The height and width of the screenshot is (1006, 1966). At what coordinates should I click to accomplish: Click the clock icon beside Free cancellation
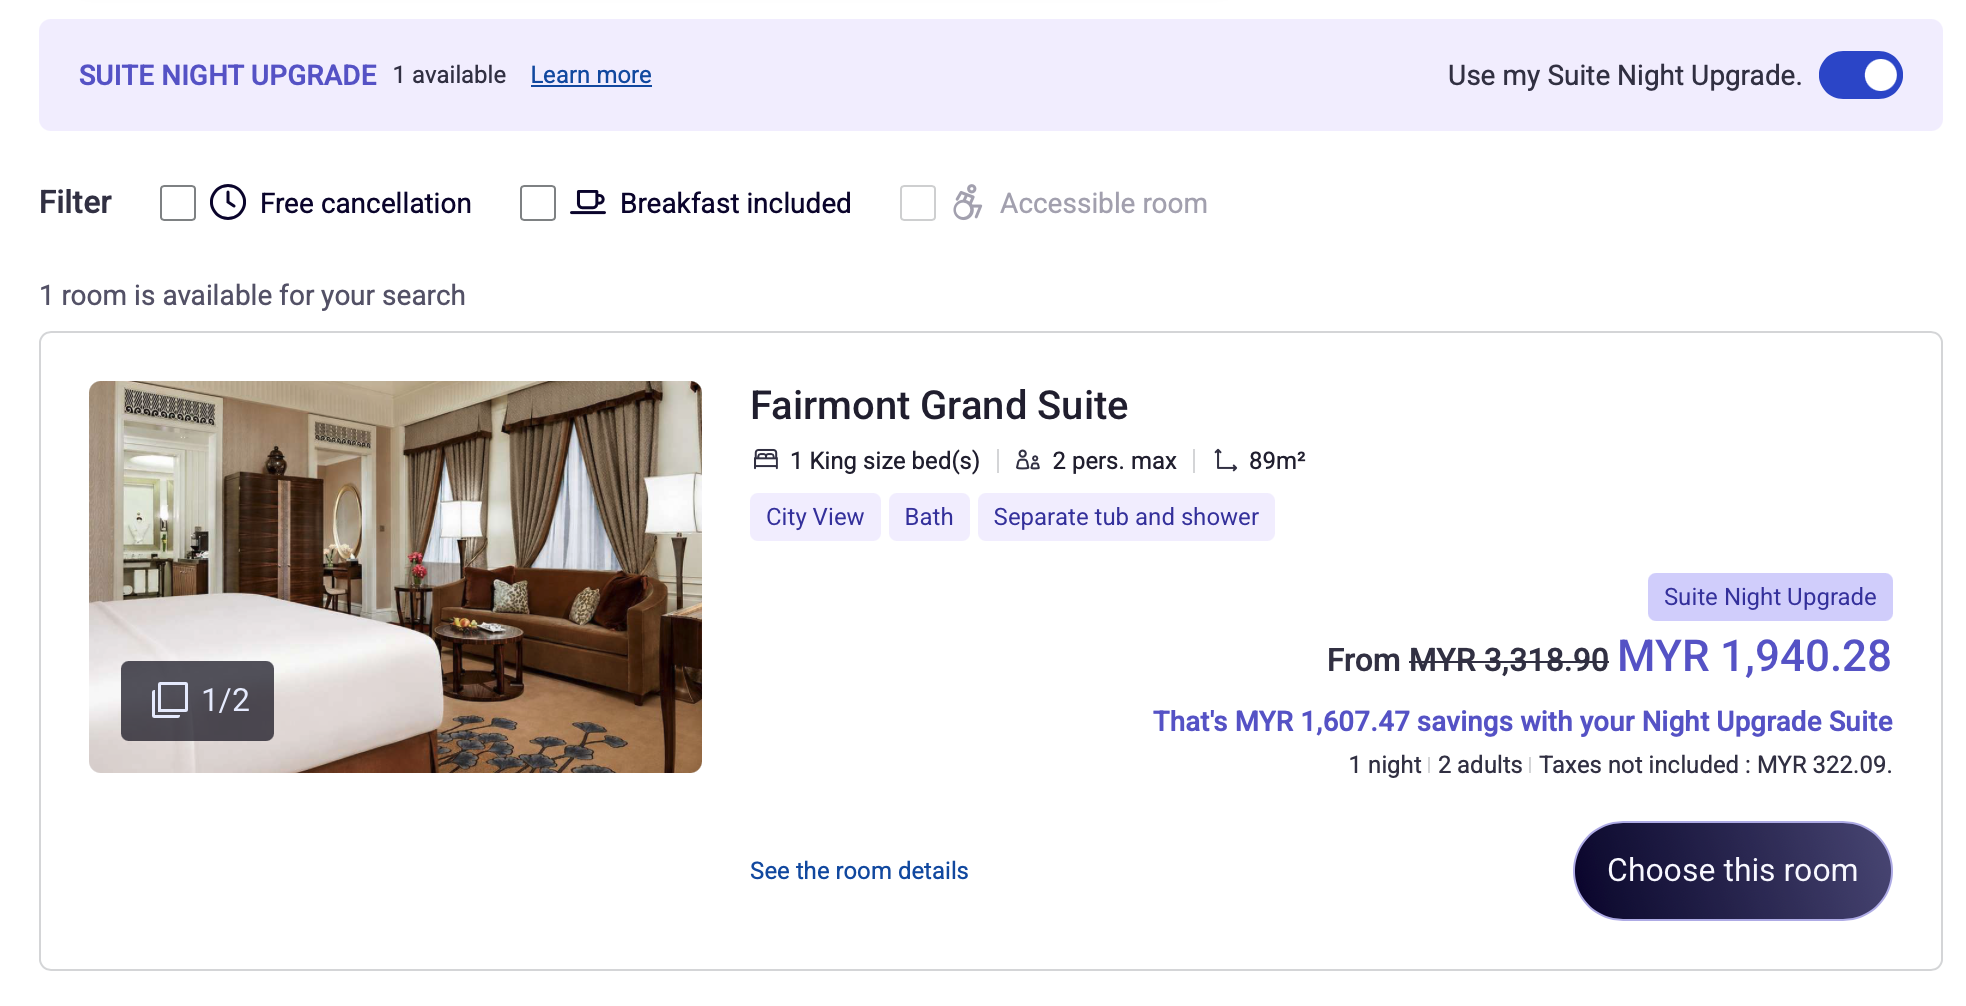(x=228, y=202)
